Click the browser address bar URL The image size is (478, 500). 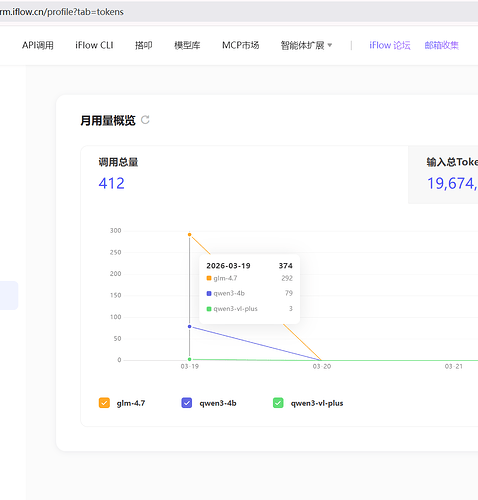(x=62, y=12)
